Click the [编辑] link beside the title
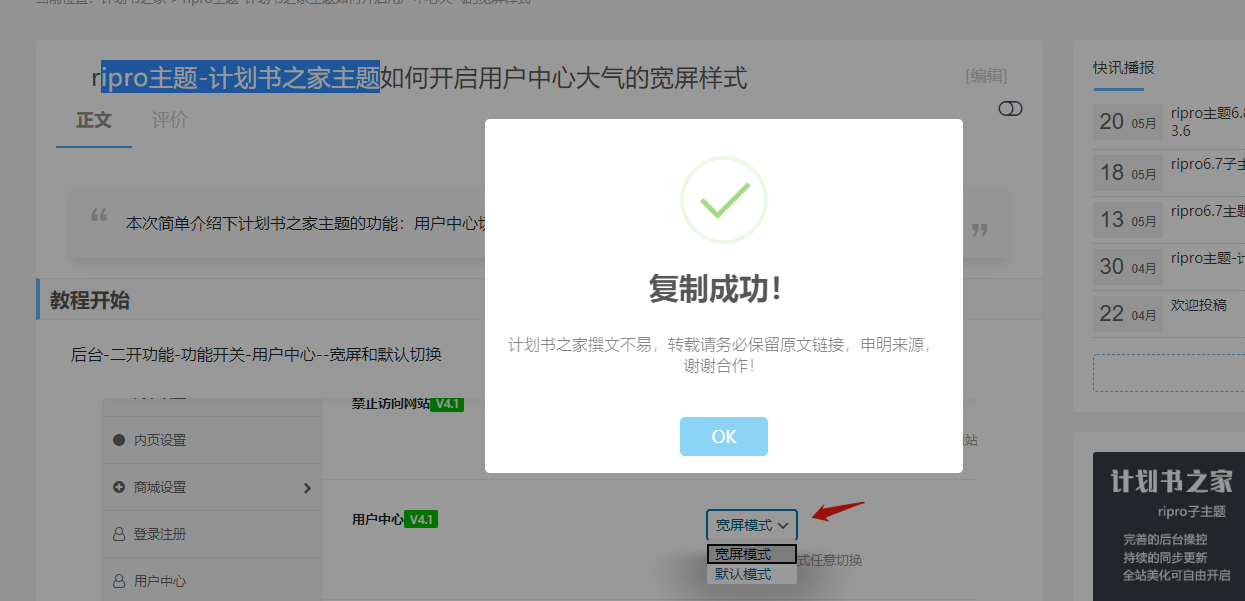This screenshot has width=1245, height=601. coord(986,76)
